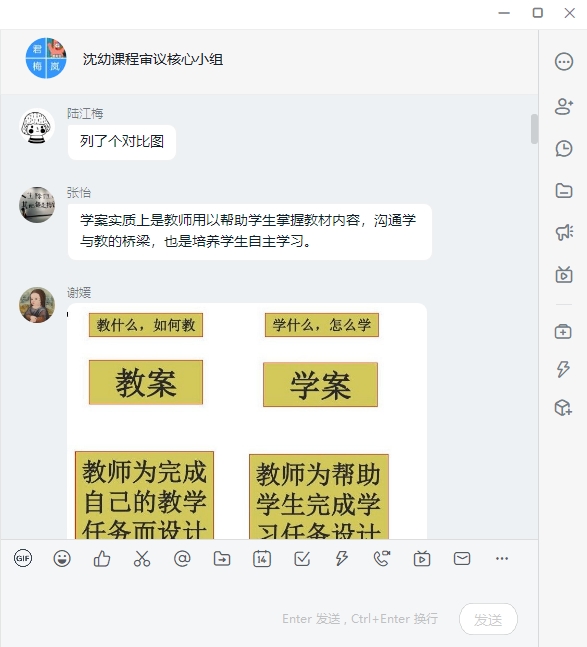This screenshot has width=587, height=647.
Task: Send a thumbs-up reaction
Action: (102, 559)
